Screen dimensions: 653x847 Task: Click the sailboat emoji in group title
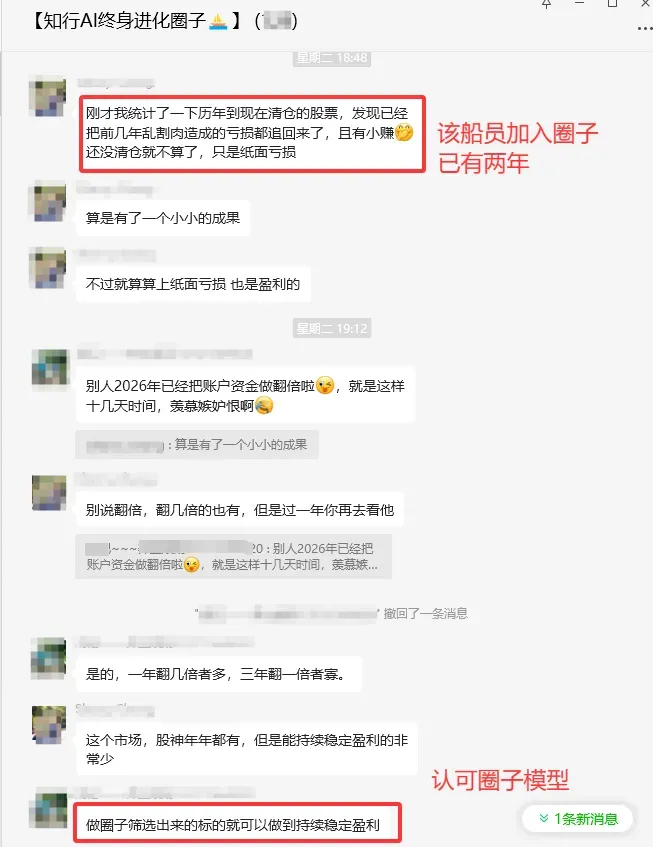218,21
